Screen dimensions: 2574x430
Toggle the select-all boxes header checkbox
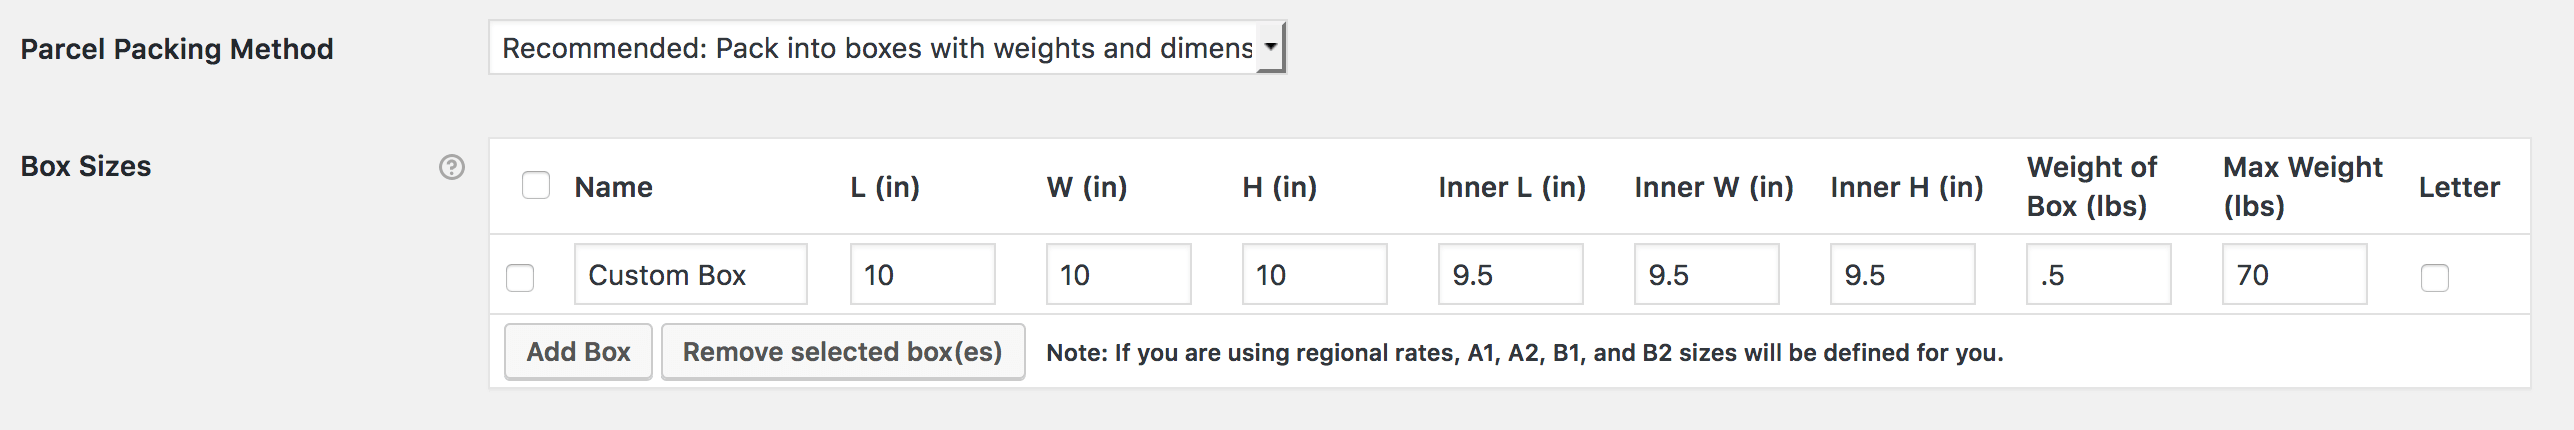tap(536, 186)
